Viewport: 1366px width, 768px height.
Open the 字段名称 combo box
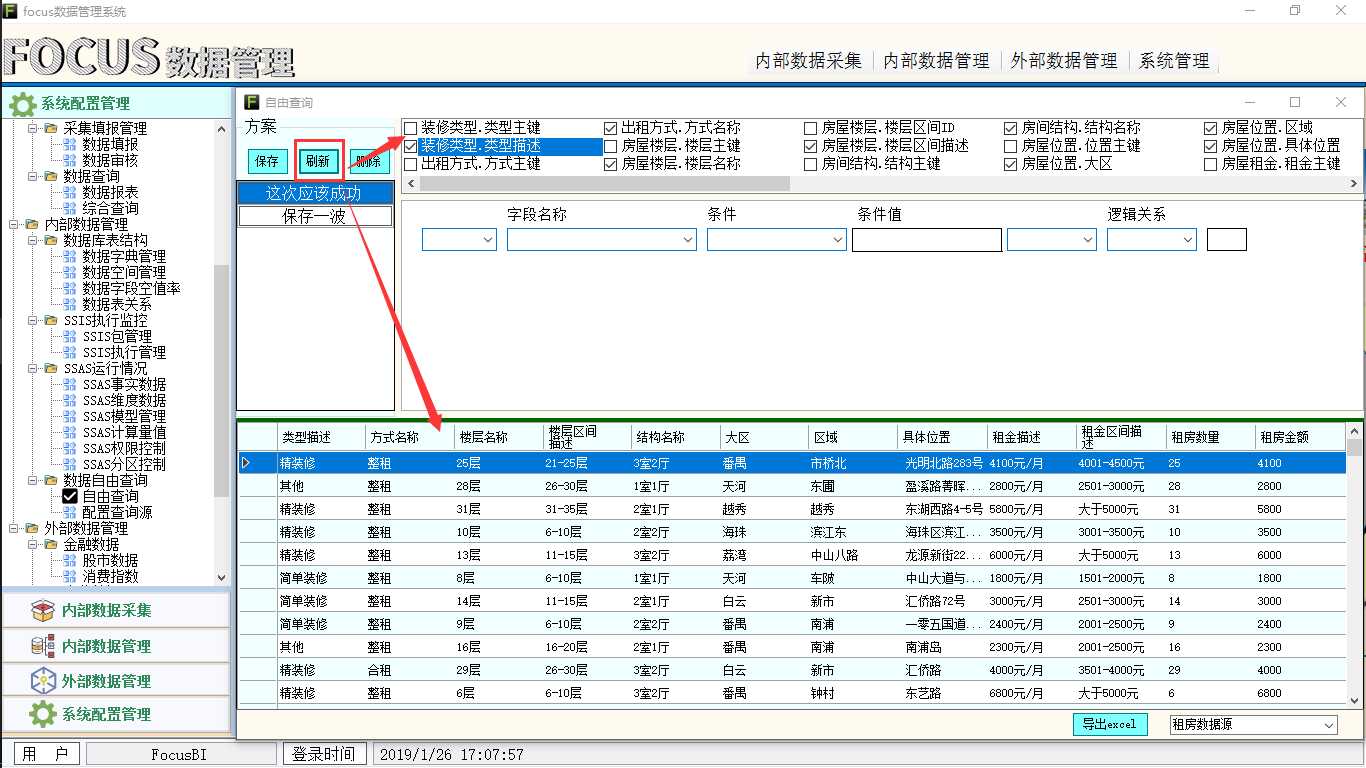click(x=602, y=240)
